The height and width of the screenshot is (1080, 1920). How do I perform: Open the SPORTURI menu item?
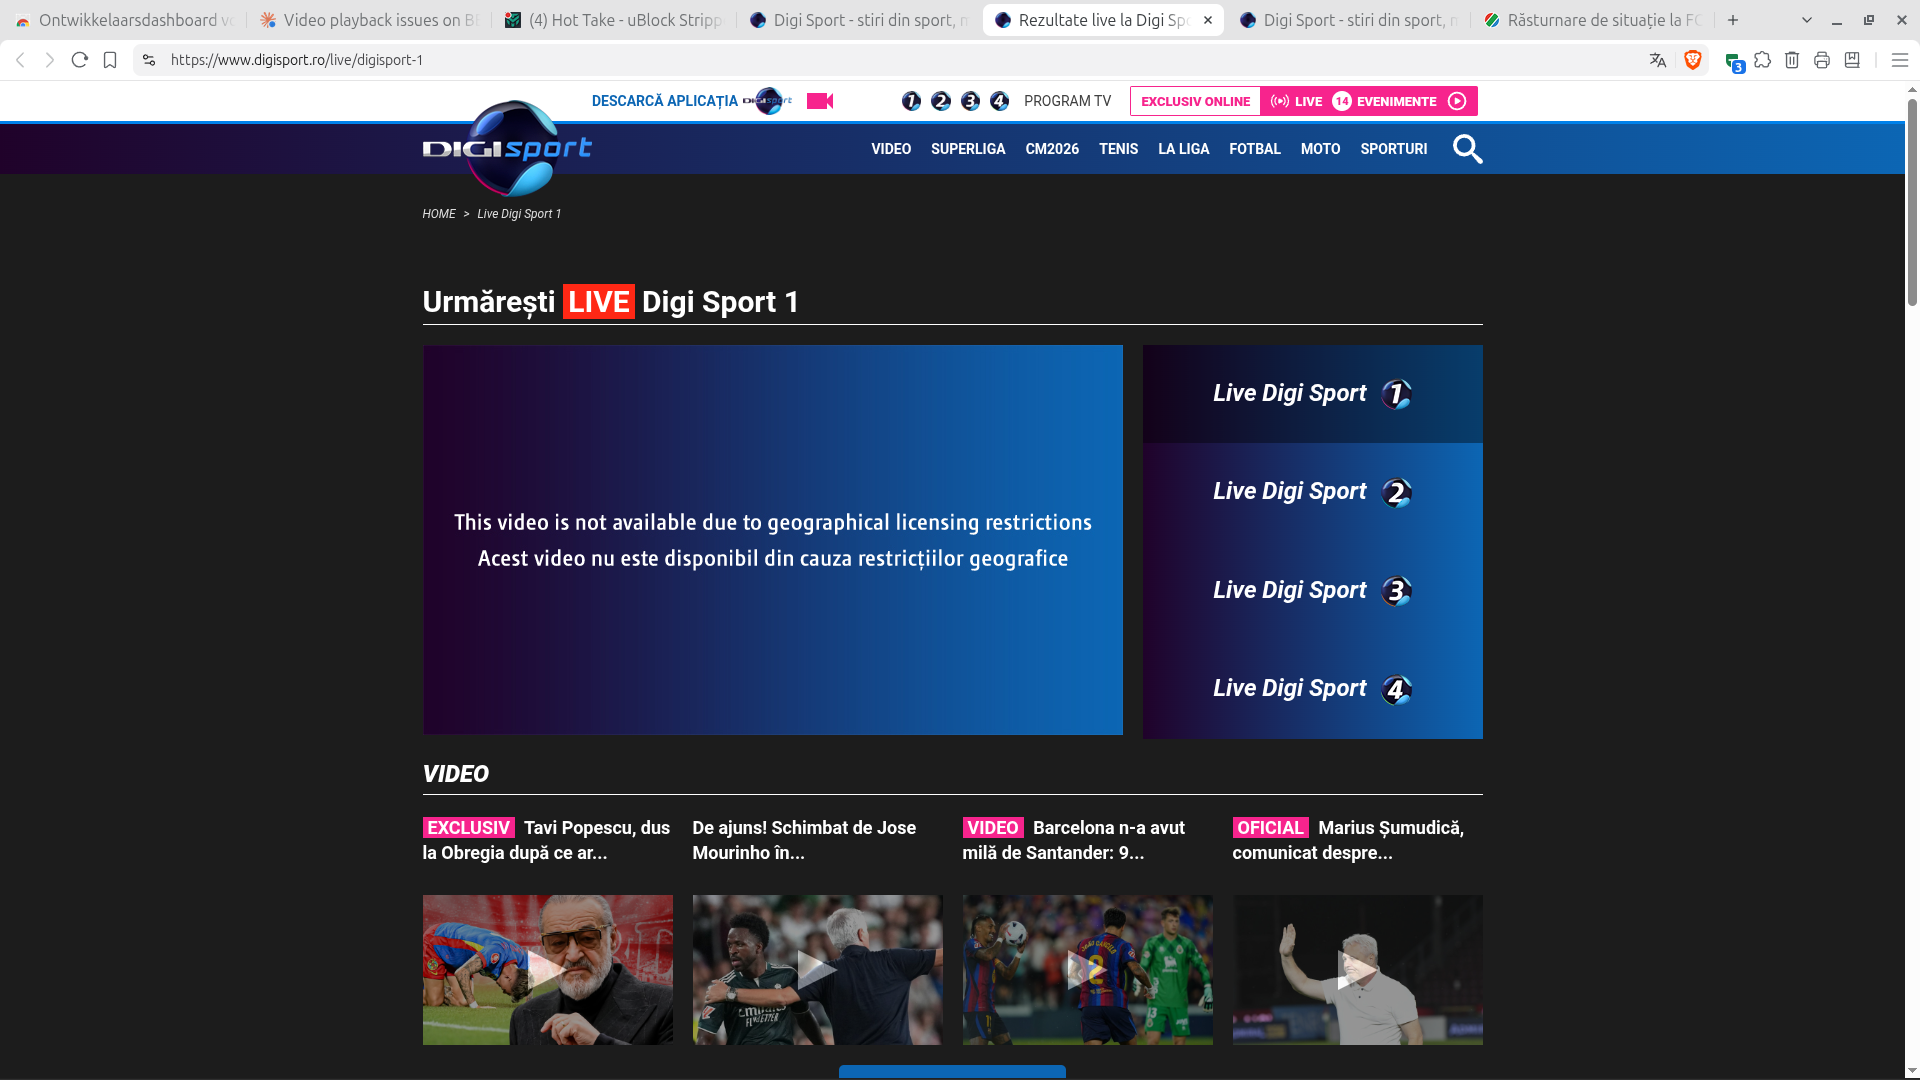tap(1394, 149)
